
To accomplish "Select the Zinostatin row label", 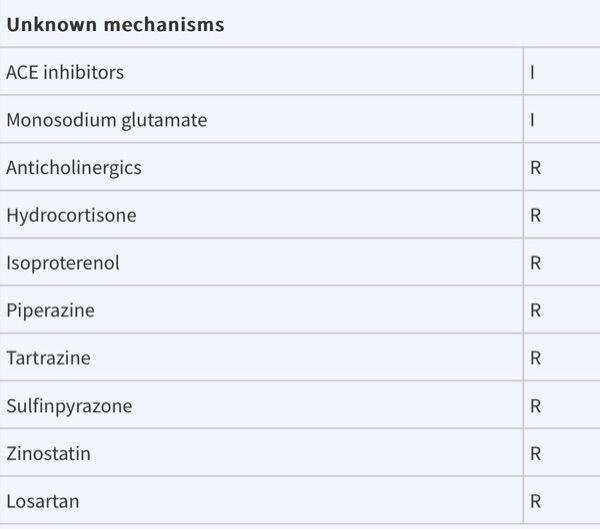I will tap(48, 453).
